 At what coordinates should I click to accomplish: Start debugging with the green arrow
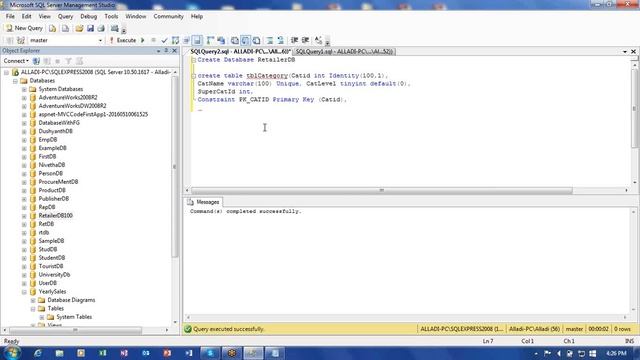[143, 40]
